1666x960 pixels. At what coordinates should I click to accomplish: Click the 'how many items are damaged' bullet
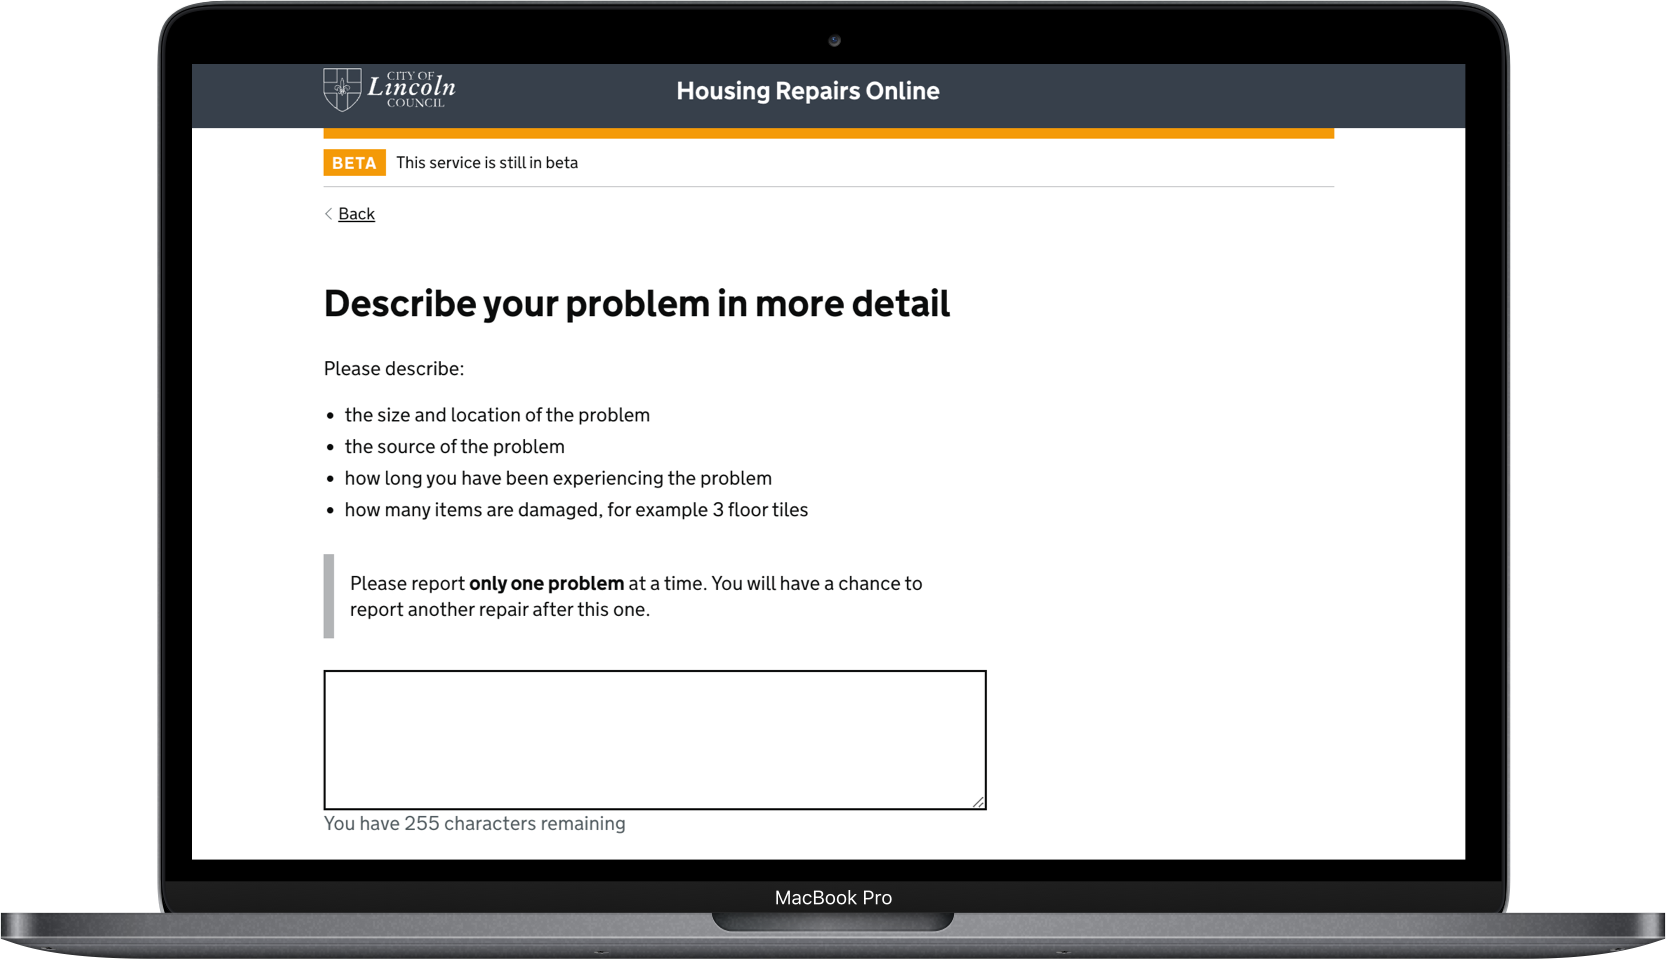[576, 510]
